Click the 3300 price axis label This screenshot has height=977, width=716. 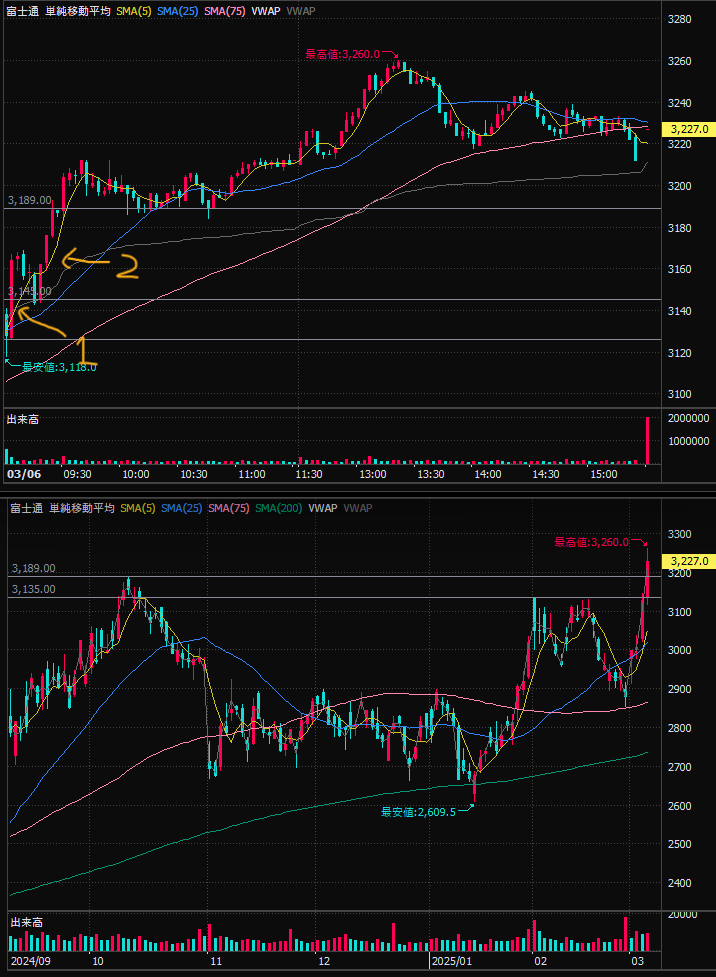[x=679, y=534]
